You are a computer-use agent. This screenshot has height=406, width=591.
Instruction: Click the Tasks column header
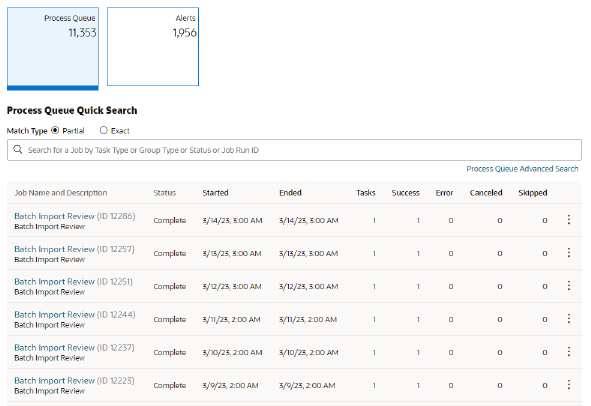[366, 193]
